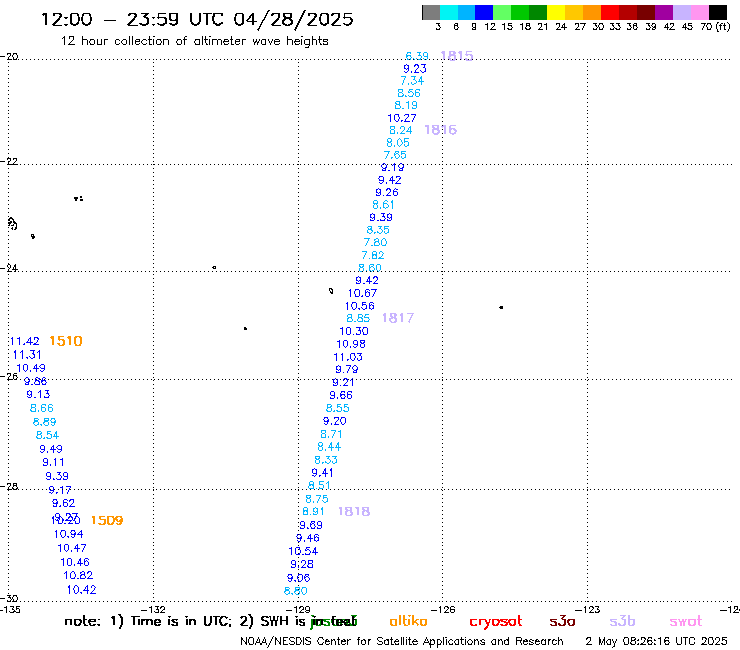Click the wave height value '9.23'
Screen dimensions: 740x650
coord(415,68)
